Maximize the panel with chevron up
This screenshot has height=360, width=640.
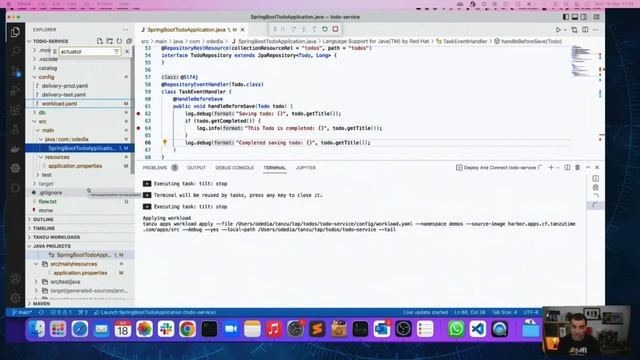point(588,168)
